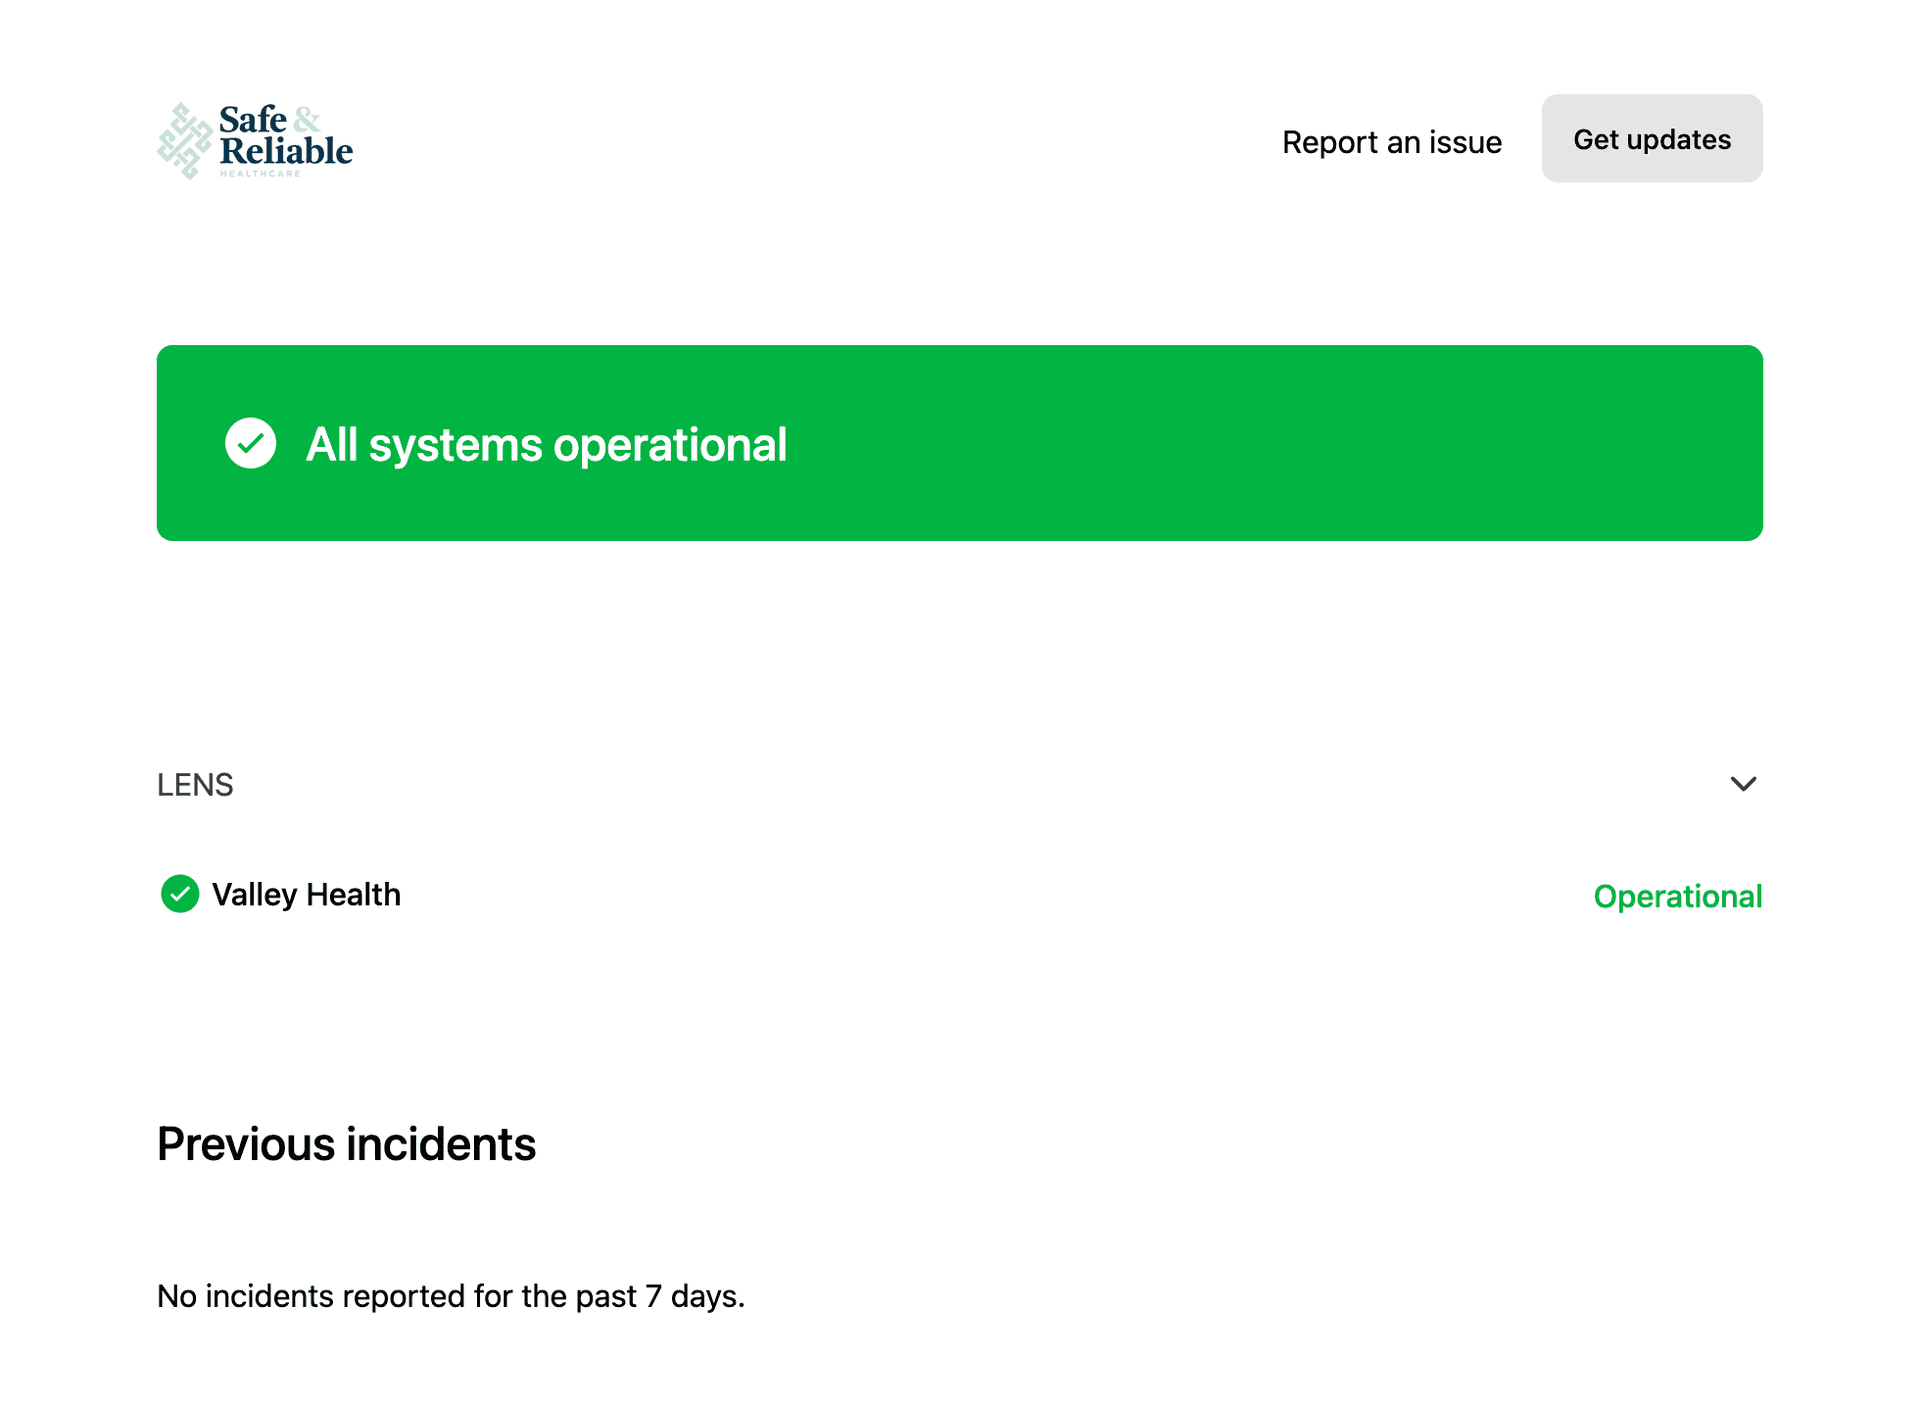Click the HEALTHCARE subtext under the logo
The height and width of the screenshot is (1415, 1920).
click(260, 174)
